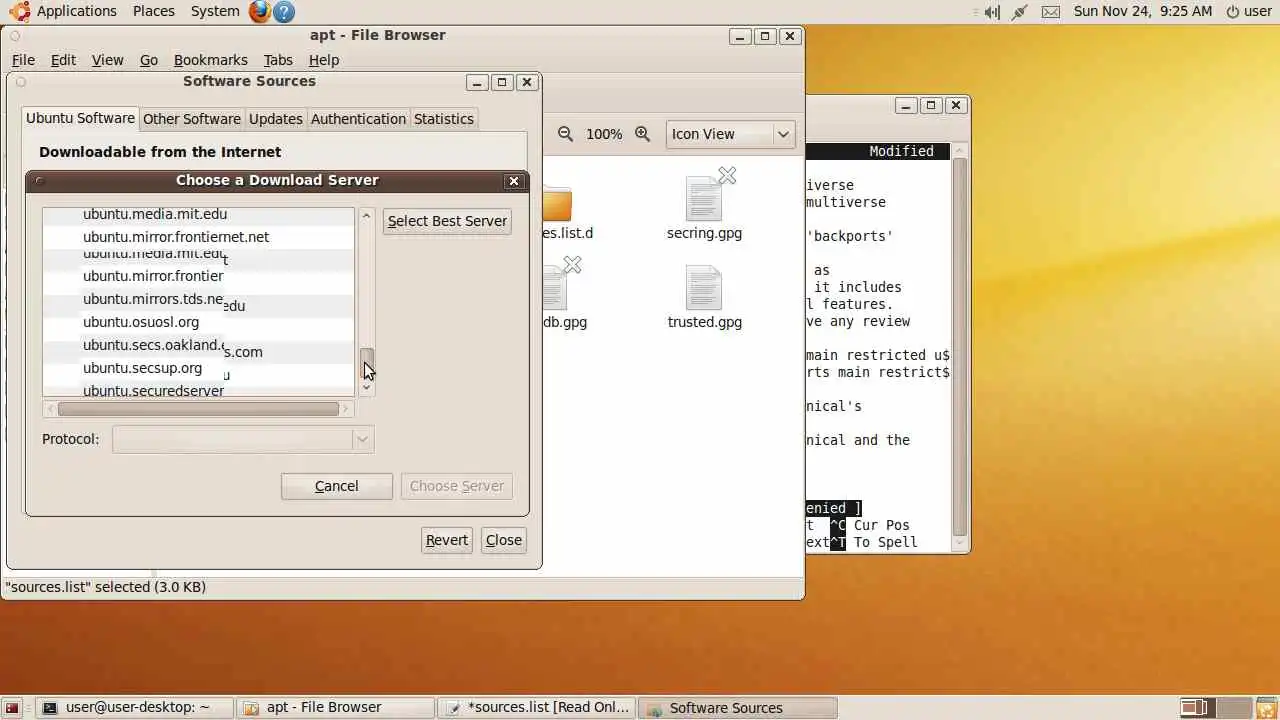Open the Protocol dropdown
The image size is (1280, 720).
click(x=243, y=439)
